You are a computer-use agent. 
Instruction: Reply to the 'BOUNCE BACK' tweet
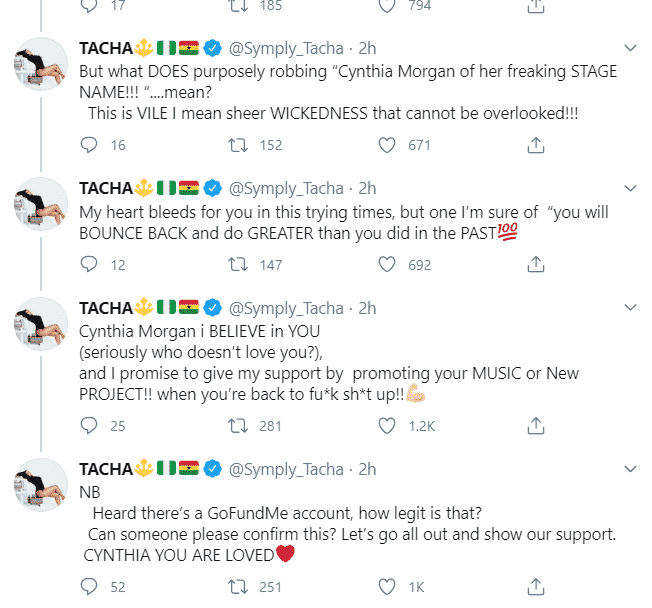tap(89, 264)
